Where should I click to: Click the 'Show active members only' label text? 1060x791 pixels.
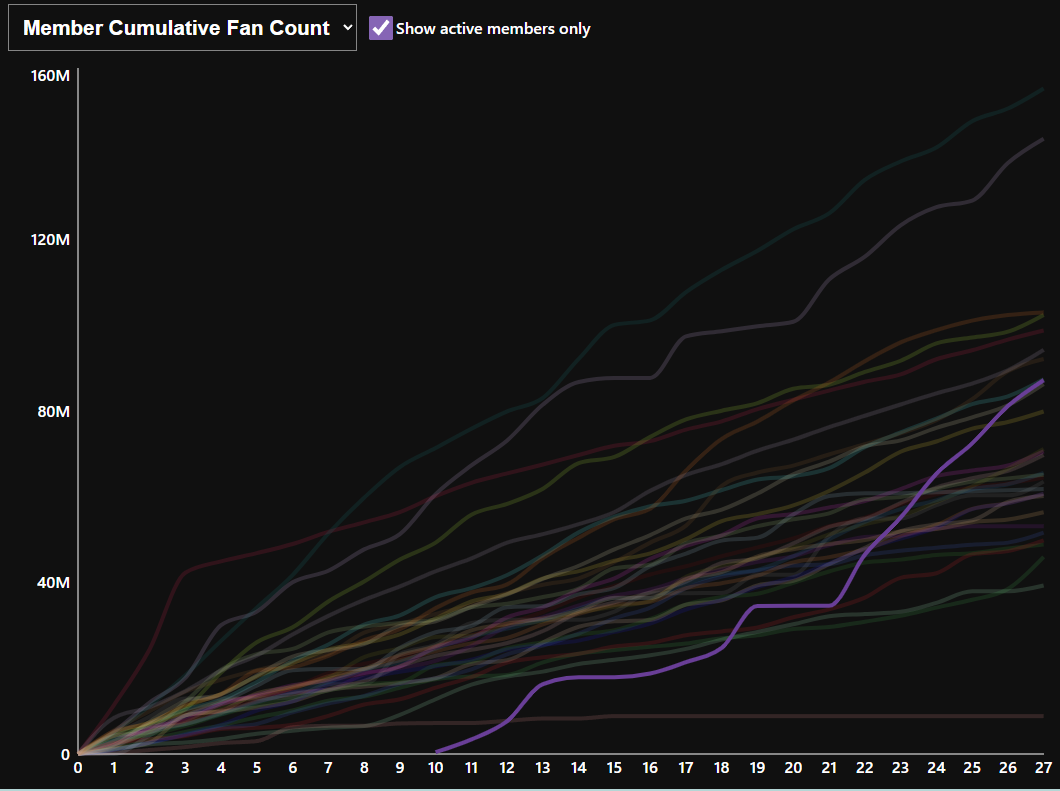click(493, 28)
